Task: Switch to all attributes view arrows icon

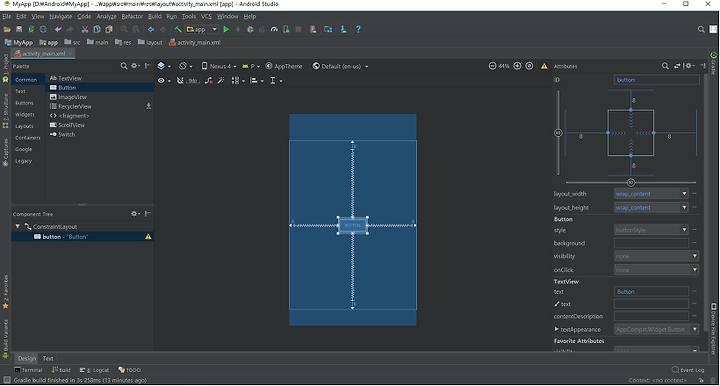Action: point(677,66)
